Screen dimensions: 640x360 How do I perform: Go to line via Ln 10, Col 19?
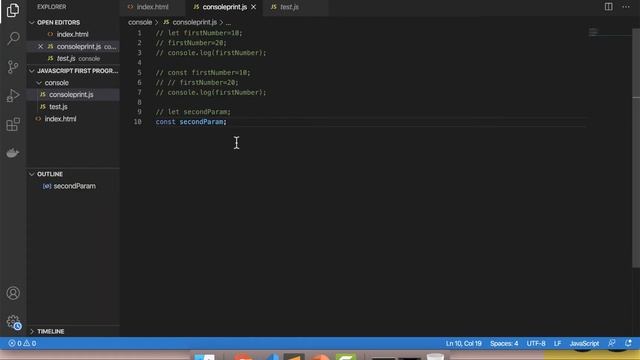[463, 343]
